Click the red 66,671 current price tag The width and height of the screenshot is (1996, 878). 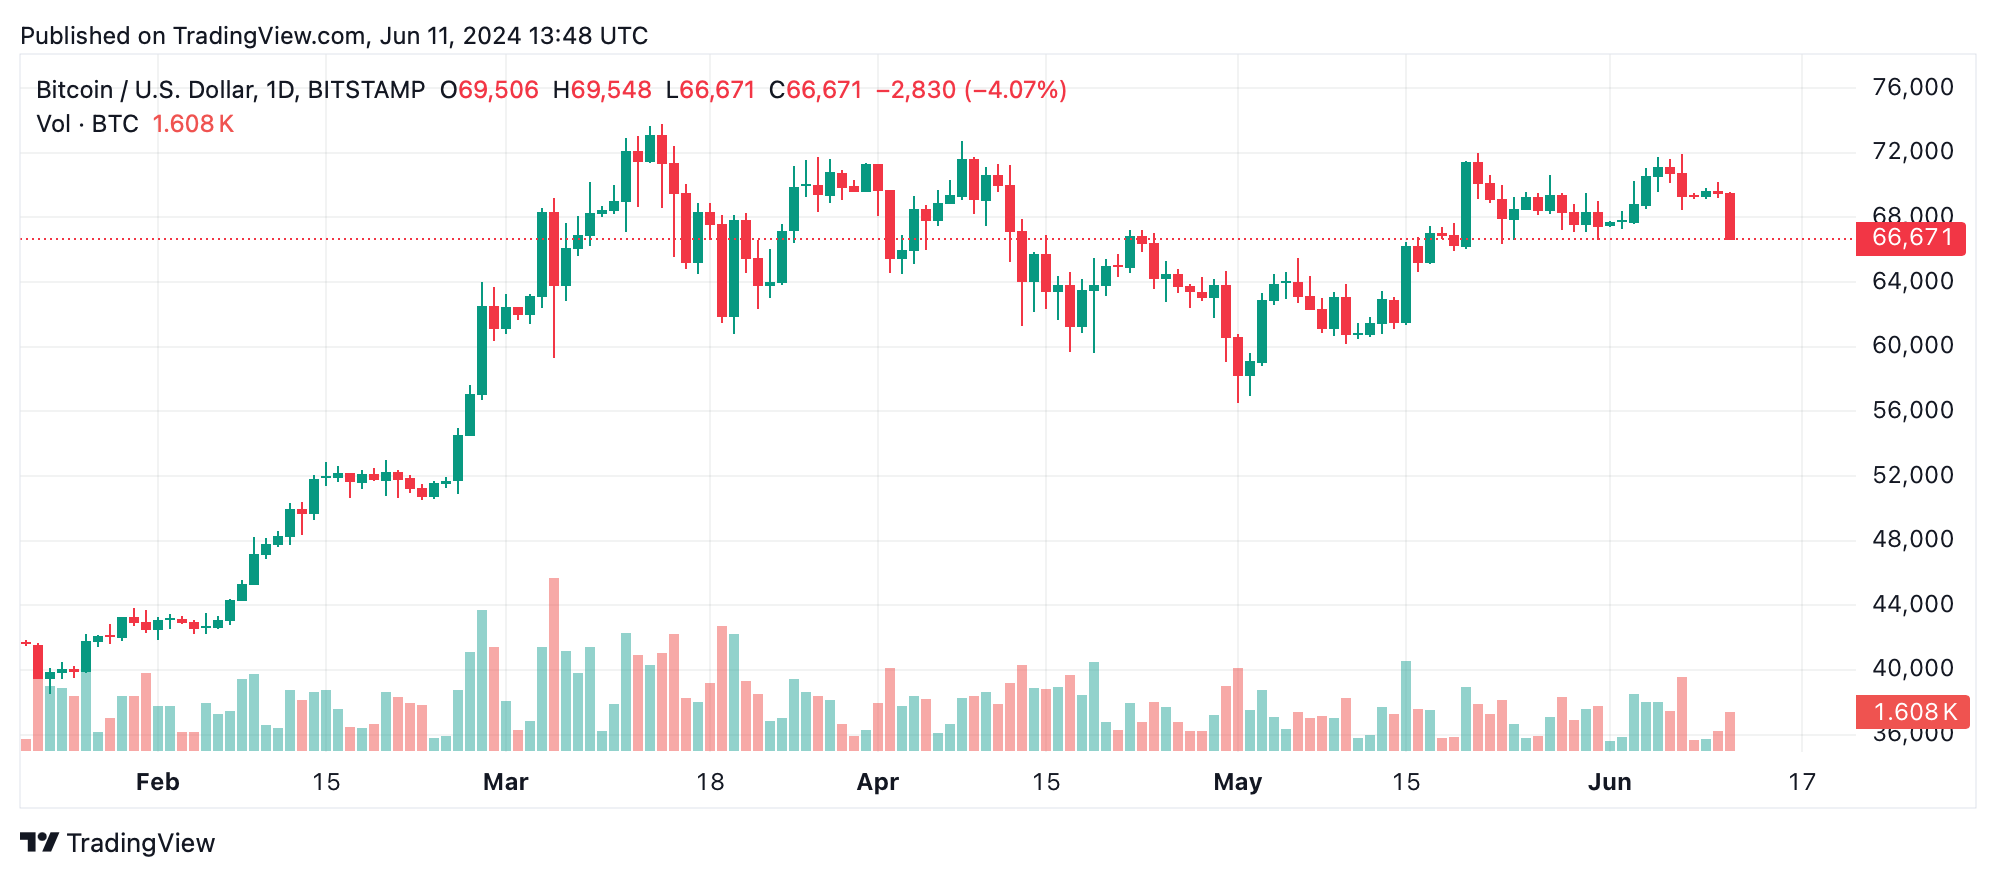point(1910,238)
